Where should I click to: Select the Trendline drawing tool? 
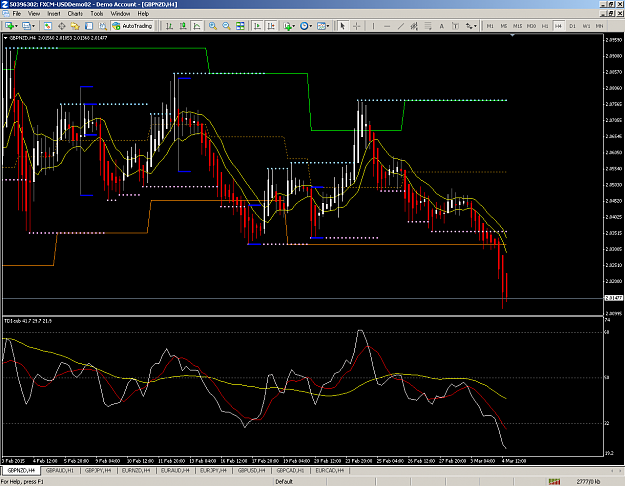401,26
